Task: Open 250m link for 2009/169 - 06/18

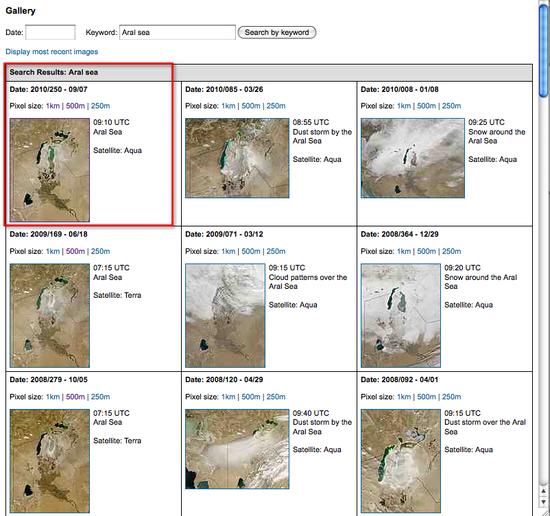Action: point(100,251)
